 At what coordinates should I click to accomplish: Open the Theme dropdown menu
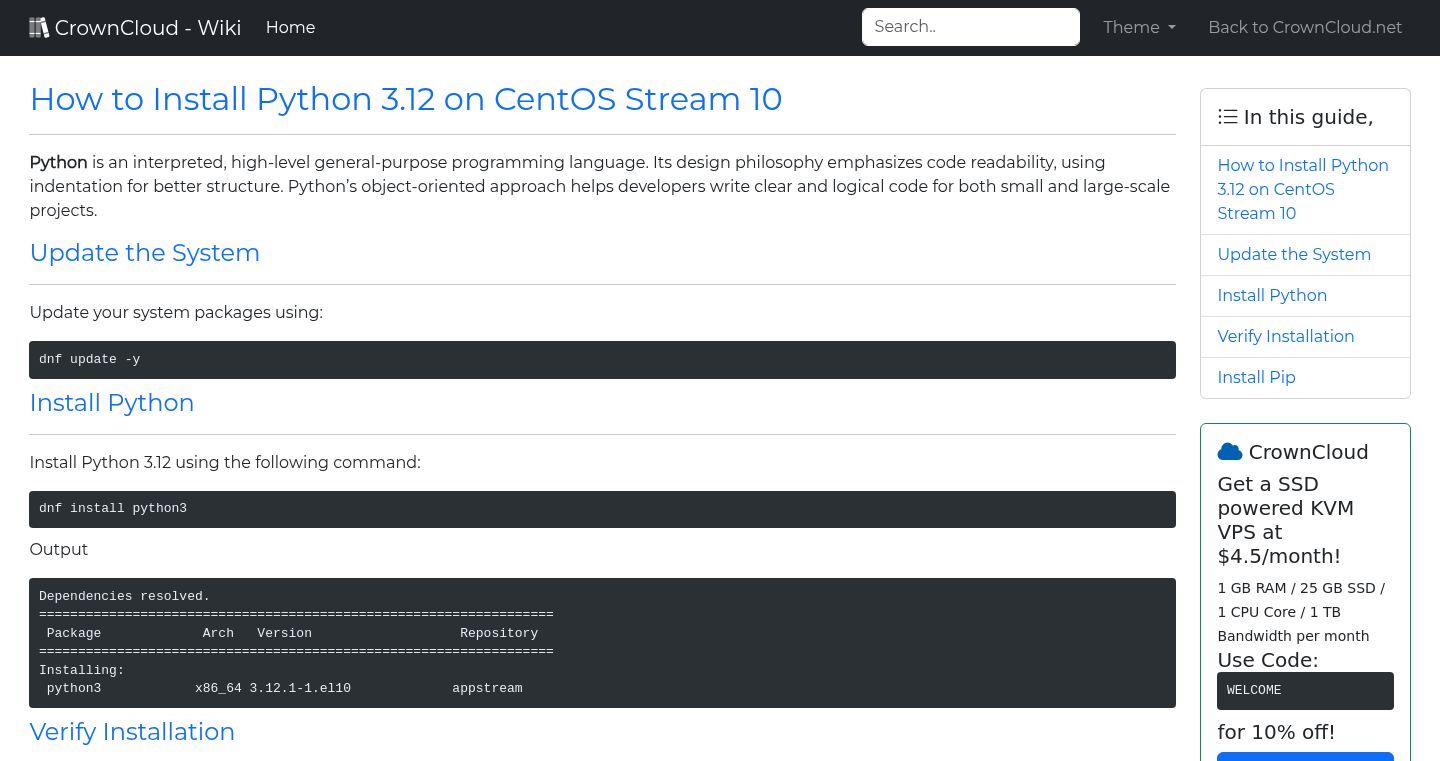[1139, 28]
